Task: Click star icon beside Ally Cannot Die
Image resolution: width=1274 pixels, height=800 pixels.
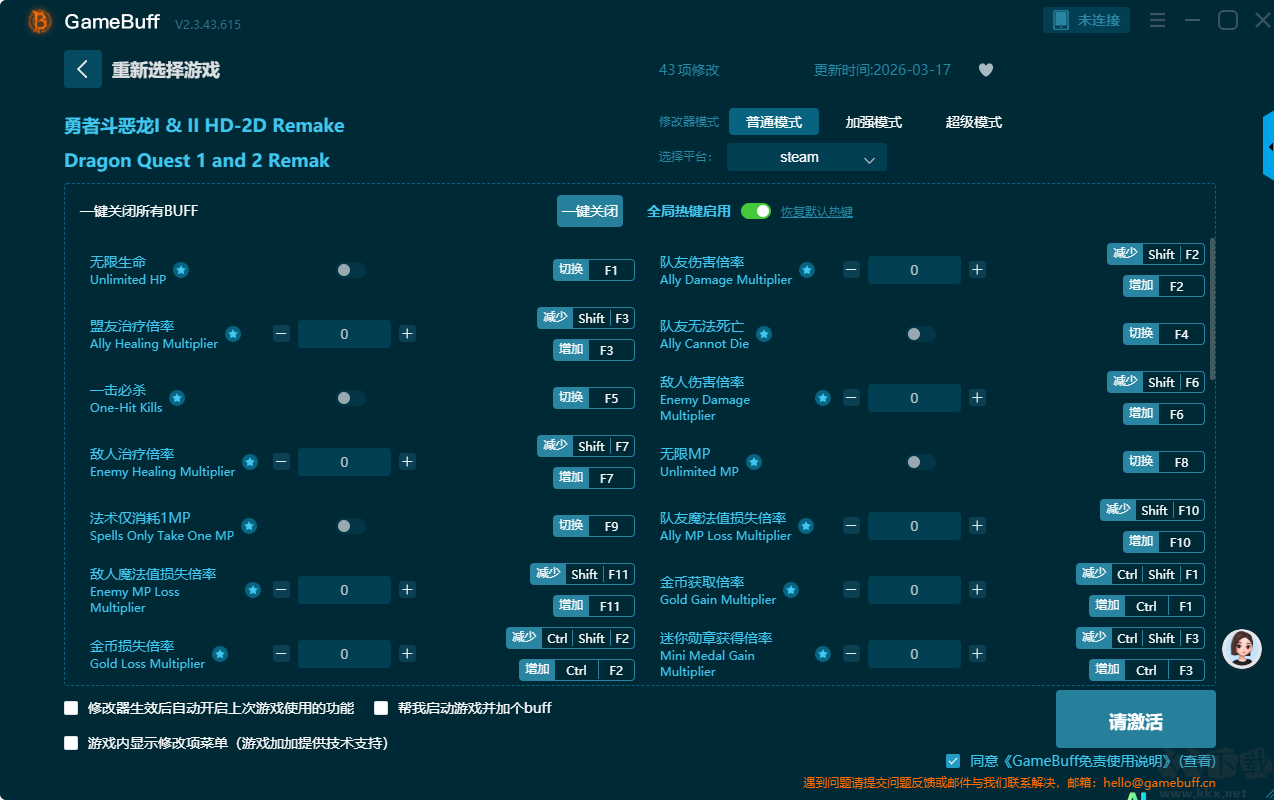Action: pyautogui.click(x=764, y=334)
